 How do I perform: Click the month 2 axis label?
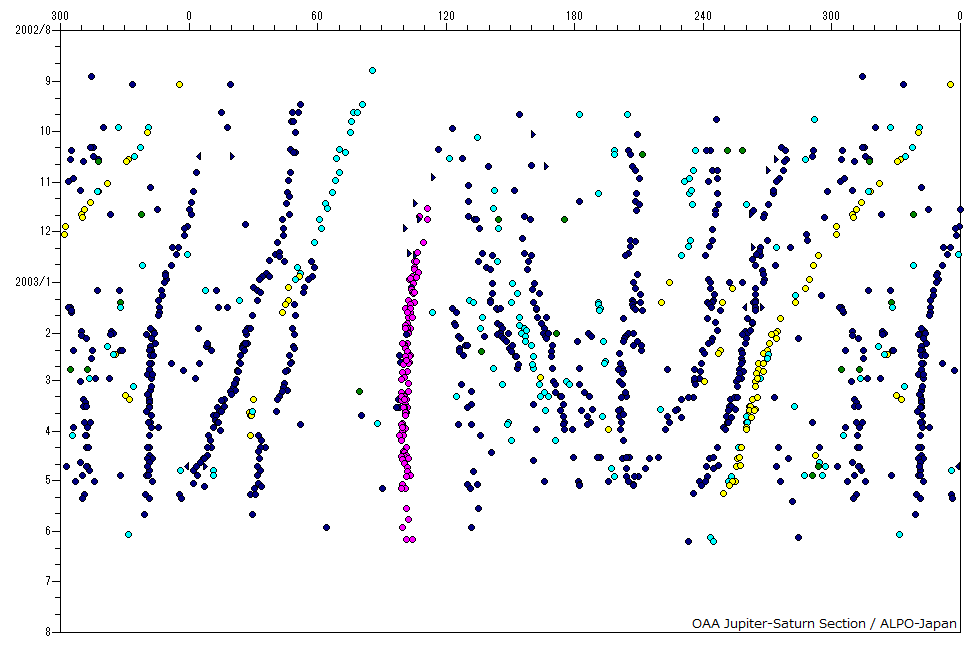[48, 333]
